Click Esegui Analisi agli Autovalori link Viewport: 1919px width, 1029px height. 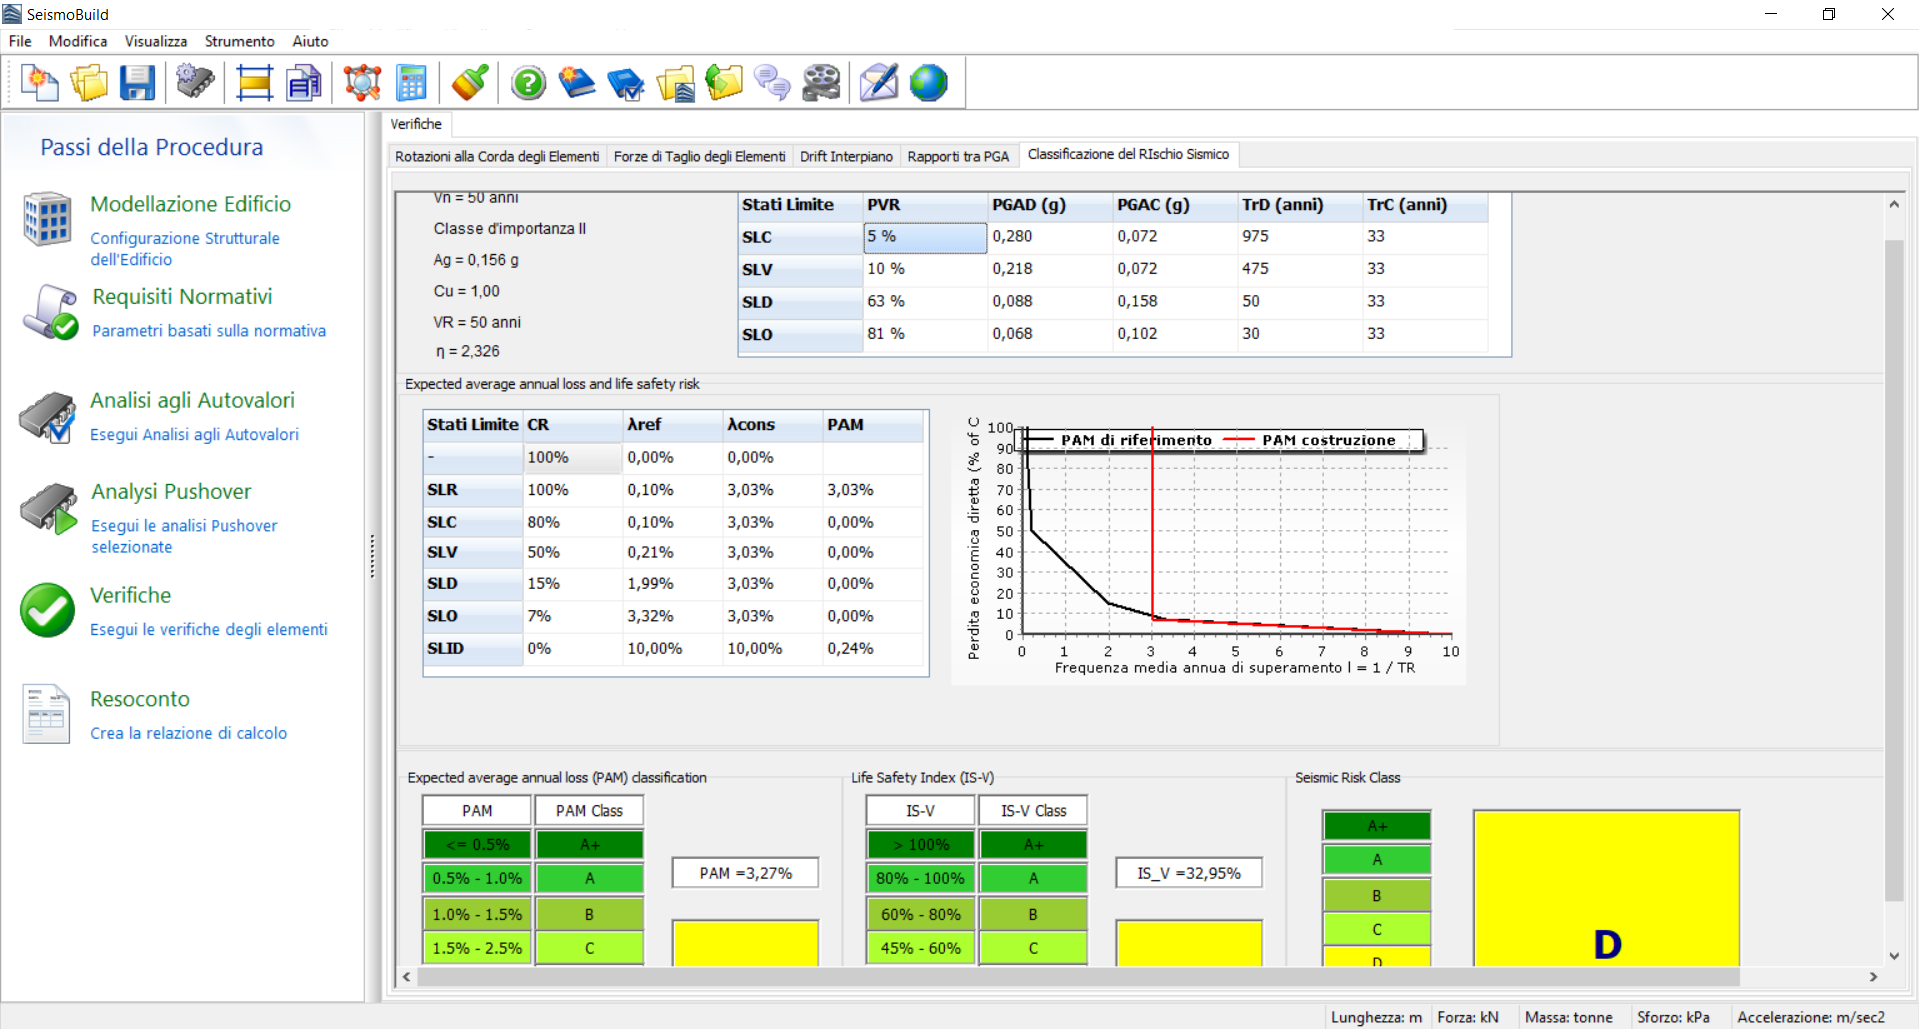(194, 434)
